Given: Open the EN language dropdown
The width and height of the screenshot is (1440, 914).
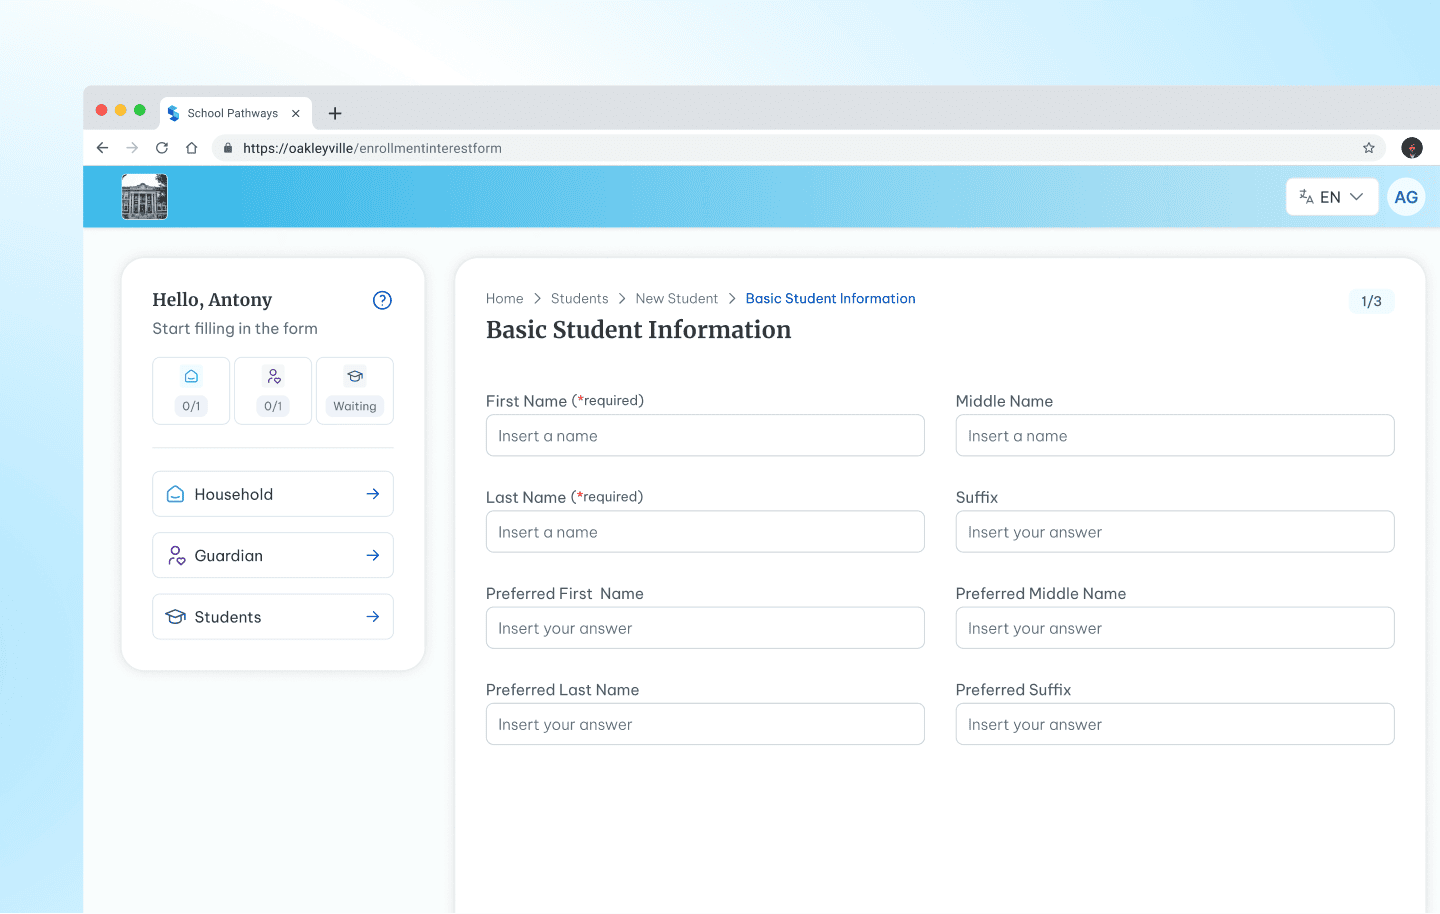Looking at the screenshot, I should pos(1332,196).
